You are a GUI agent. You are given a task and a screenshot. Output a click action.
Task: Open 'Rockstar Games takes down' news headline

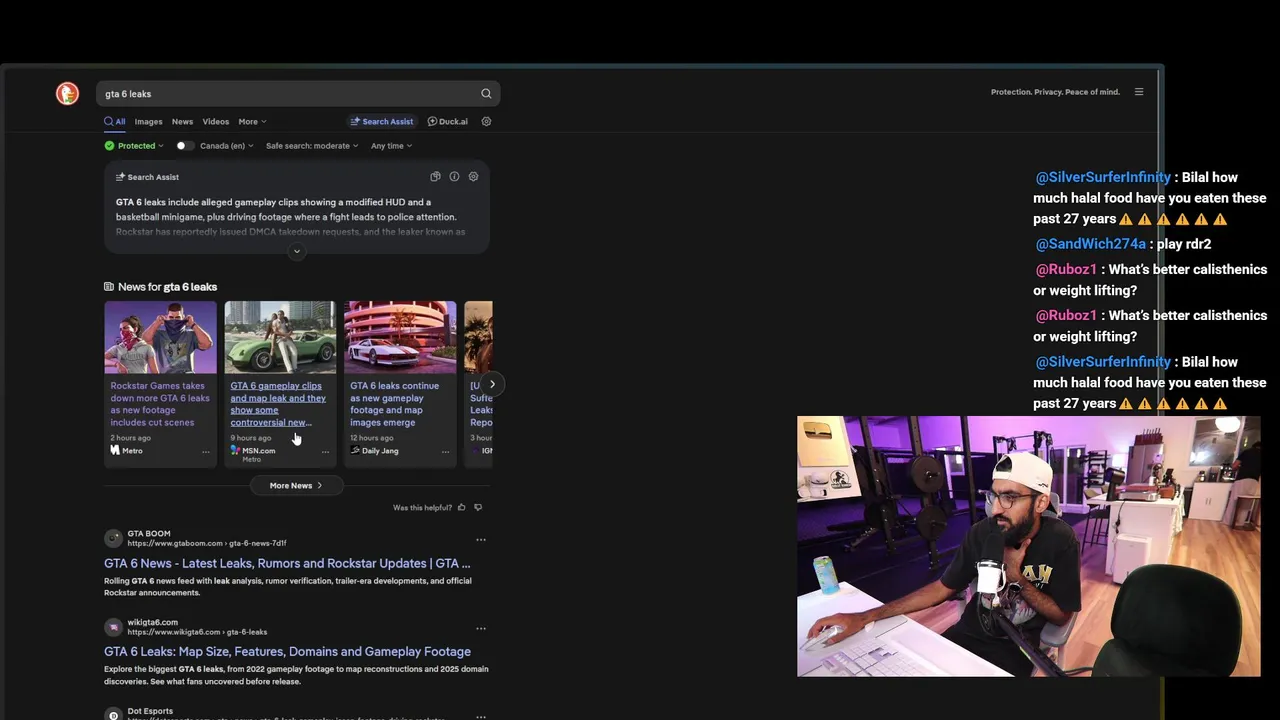click(160, 404)
